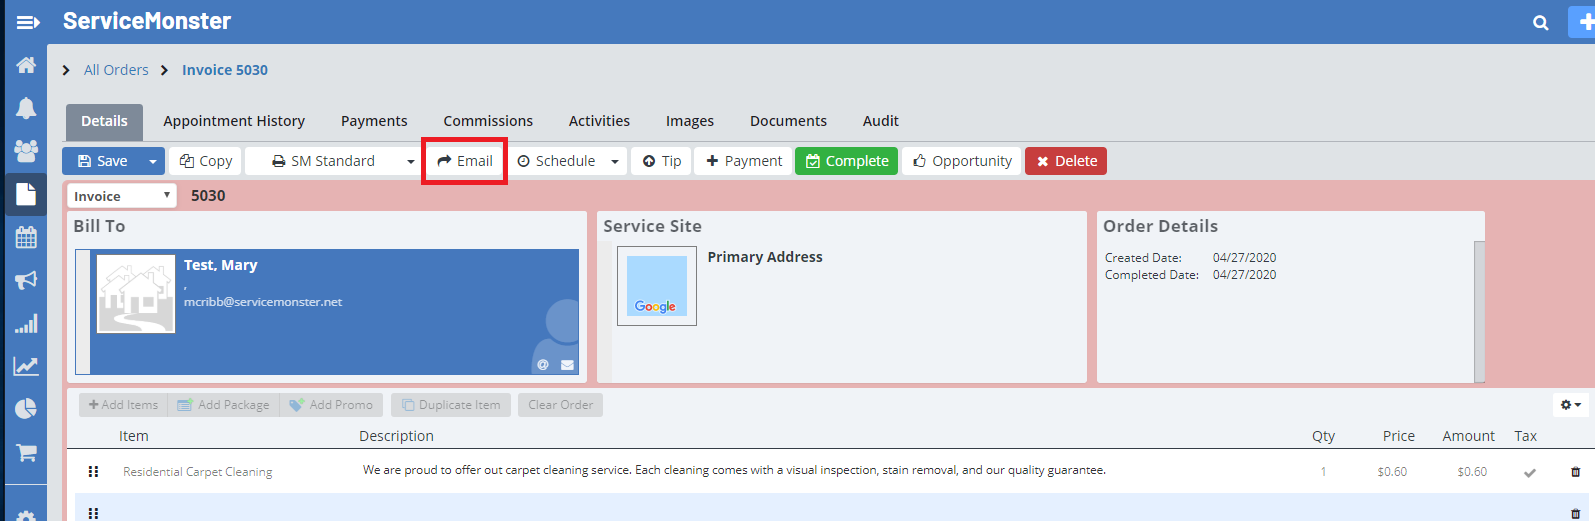Open the Invoice order type dropdown

[121, 196]
